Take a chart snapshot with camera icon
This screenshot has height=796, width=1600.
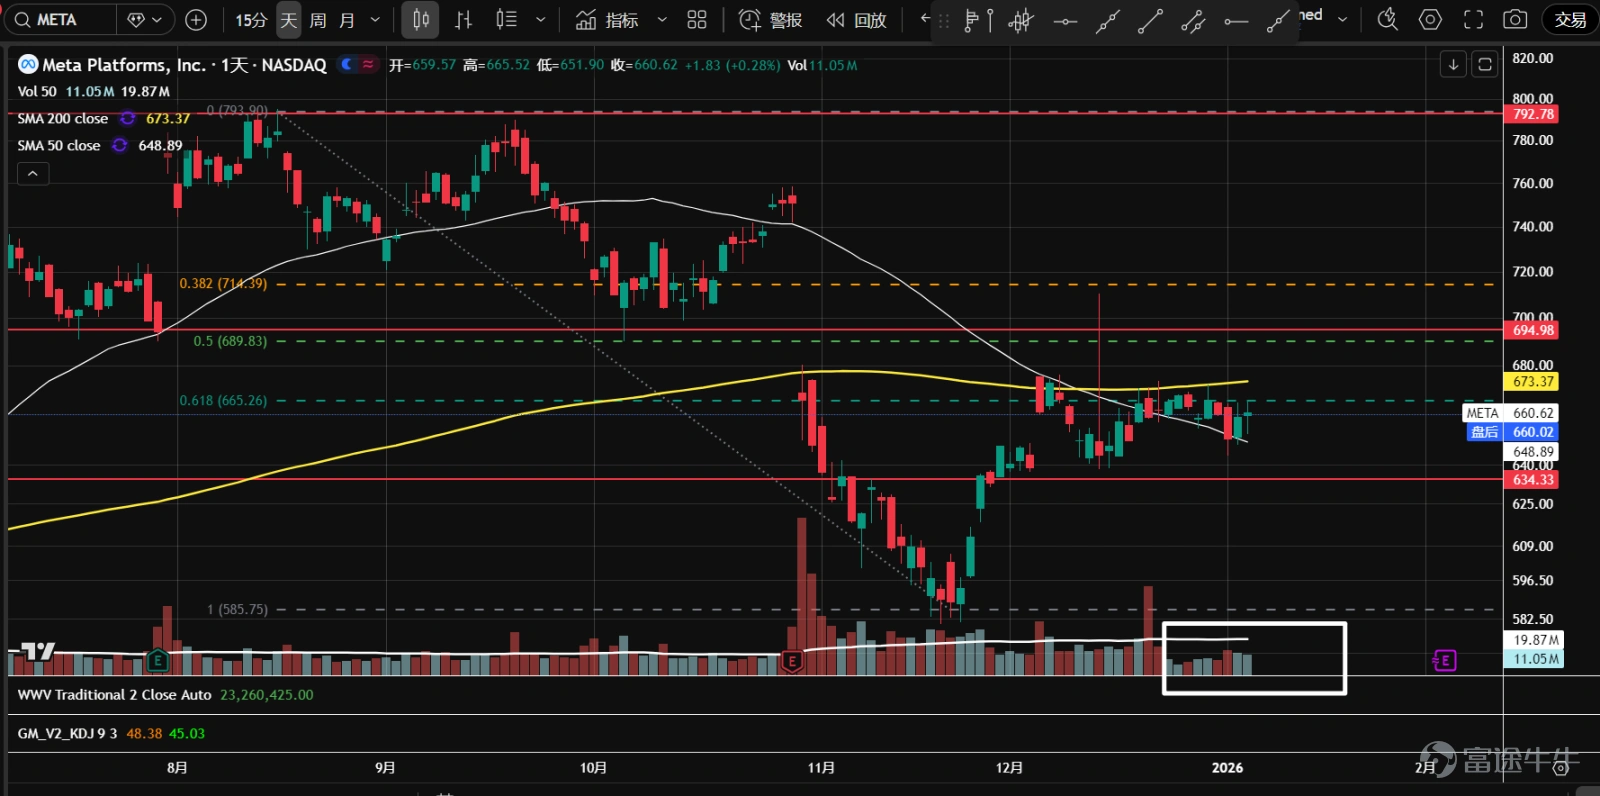(x=1515, y=19)
